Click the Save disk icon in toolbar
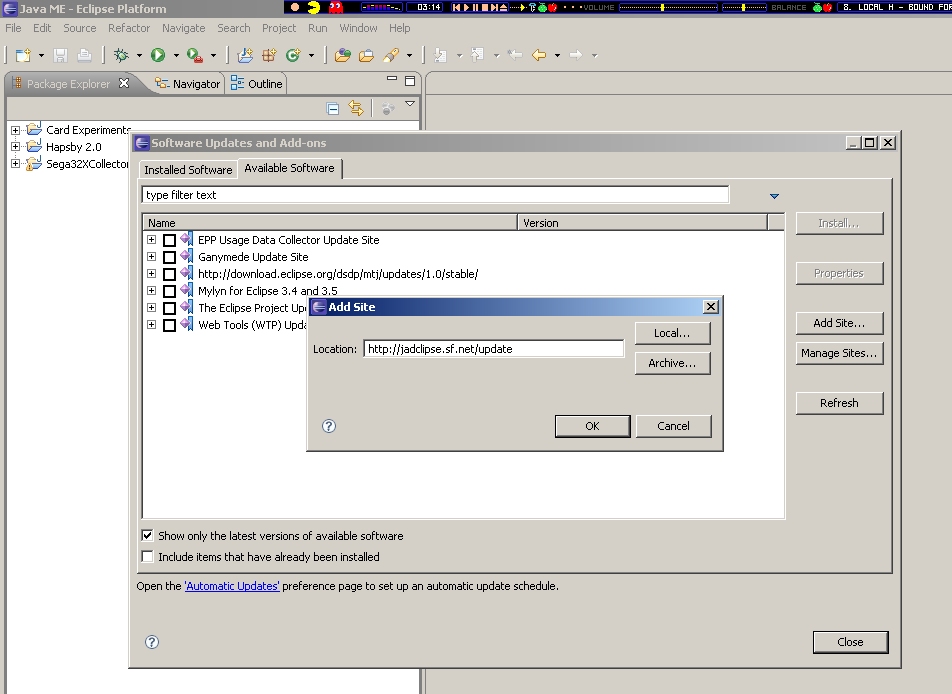Screen dimensions: 952x694 coord(60,55)
